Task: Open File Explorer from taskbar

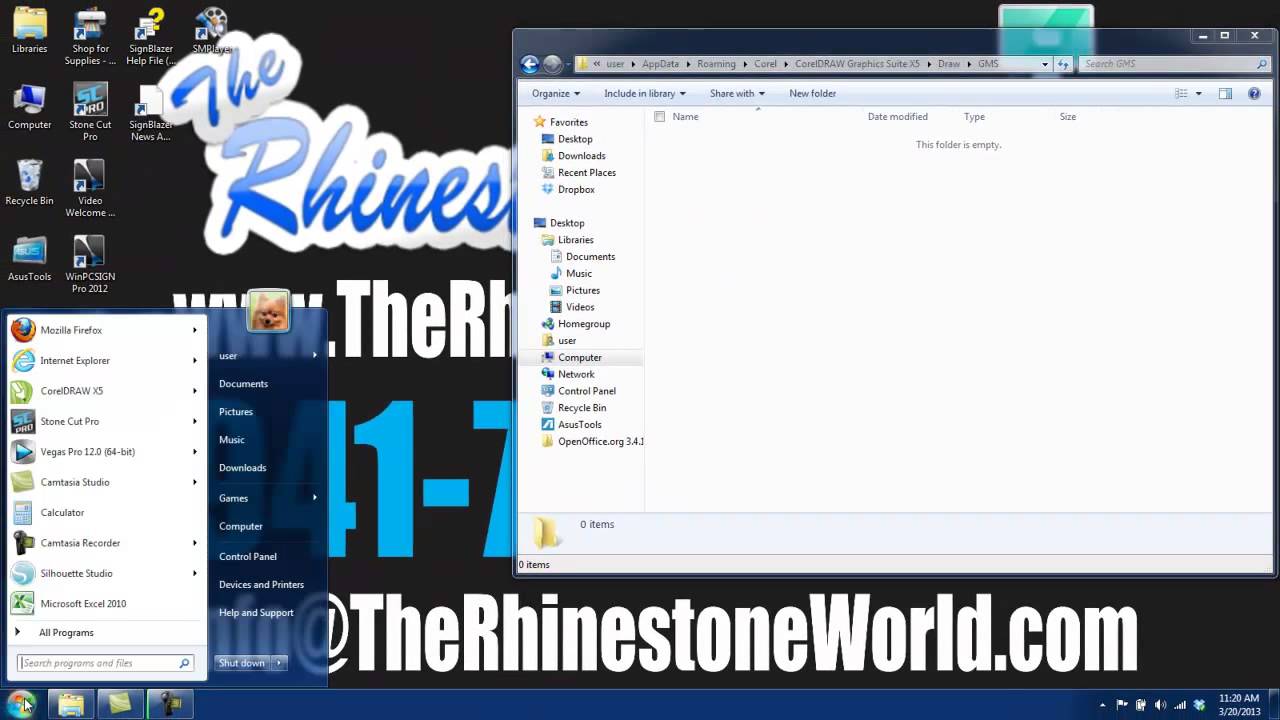Action: click(x=71, y=704)
